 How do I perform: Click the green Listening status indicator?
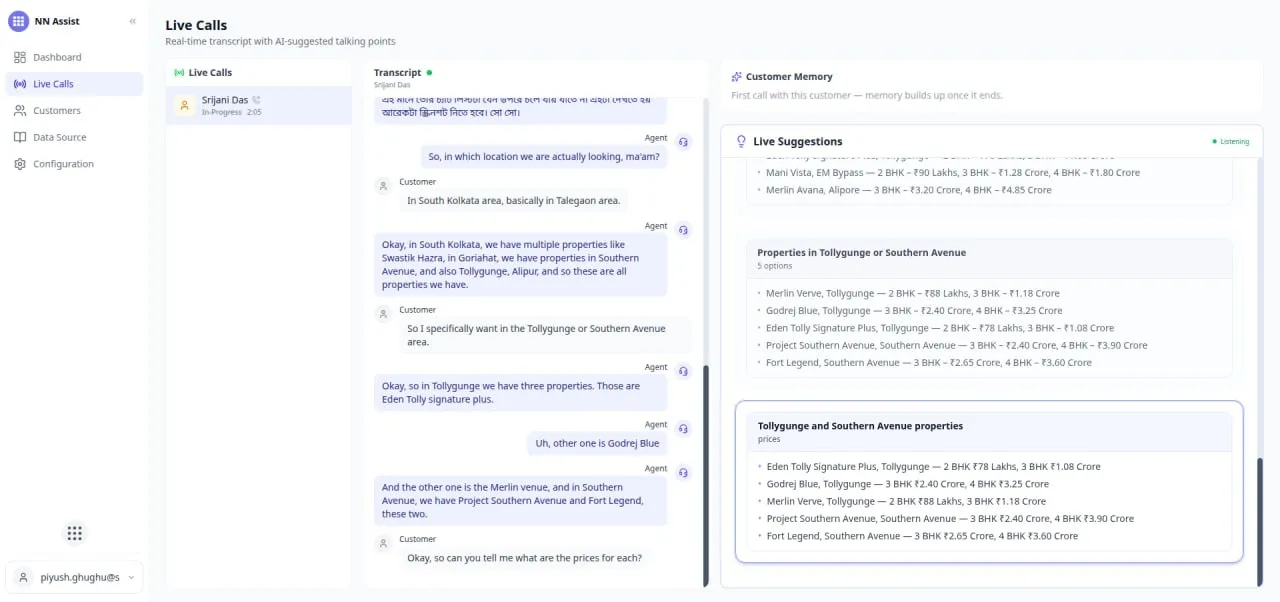coord(1230,142)
